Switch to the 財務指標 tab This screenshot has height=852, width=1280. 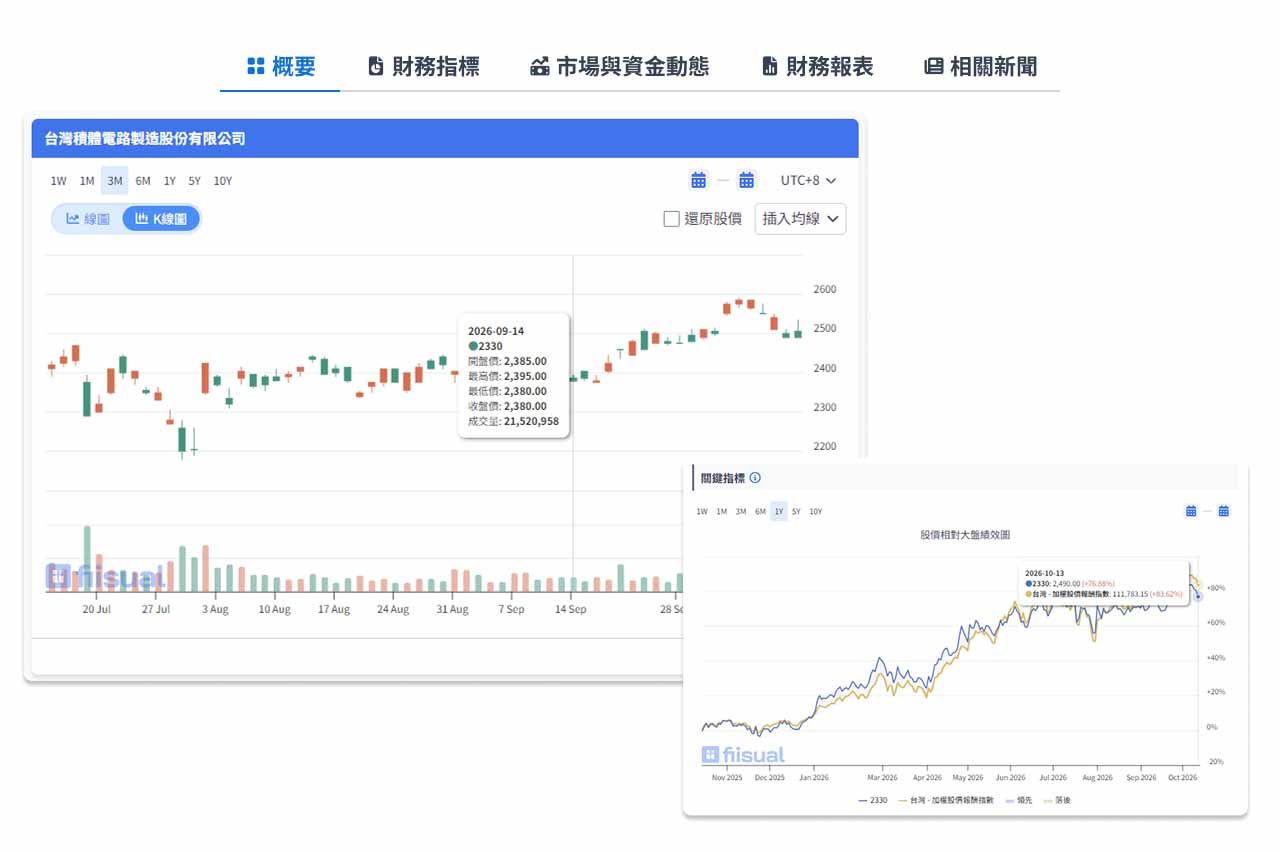(423, 67)
